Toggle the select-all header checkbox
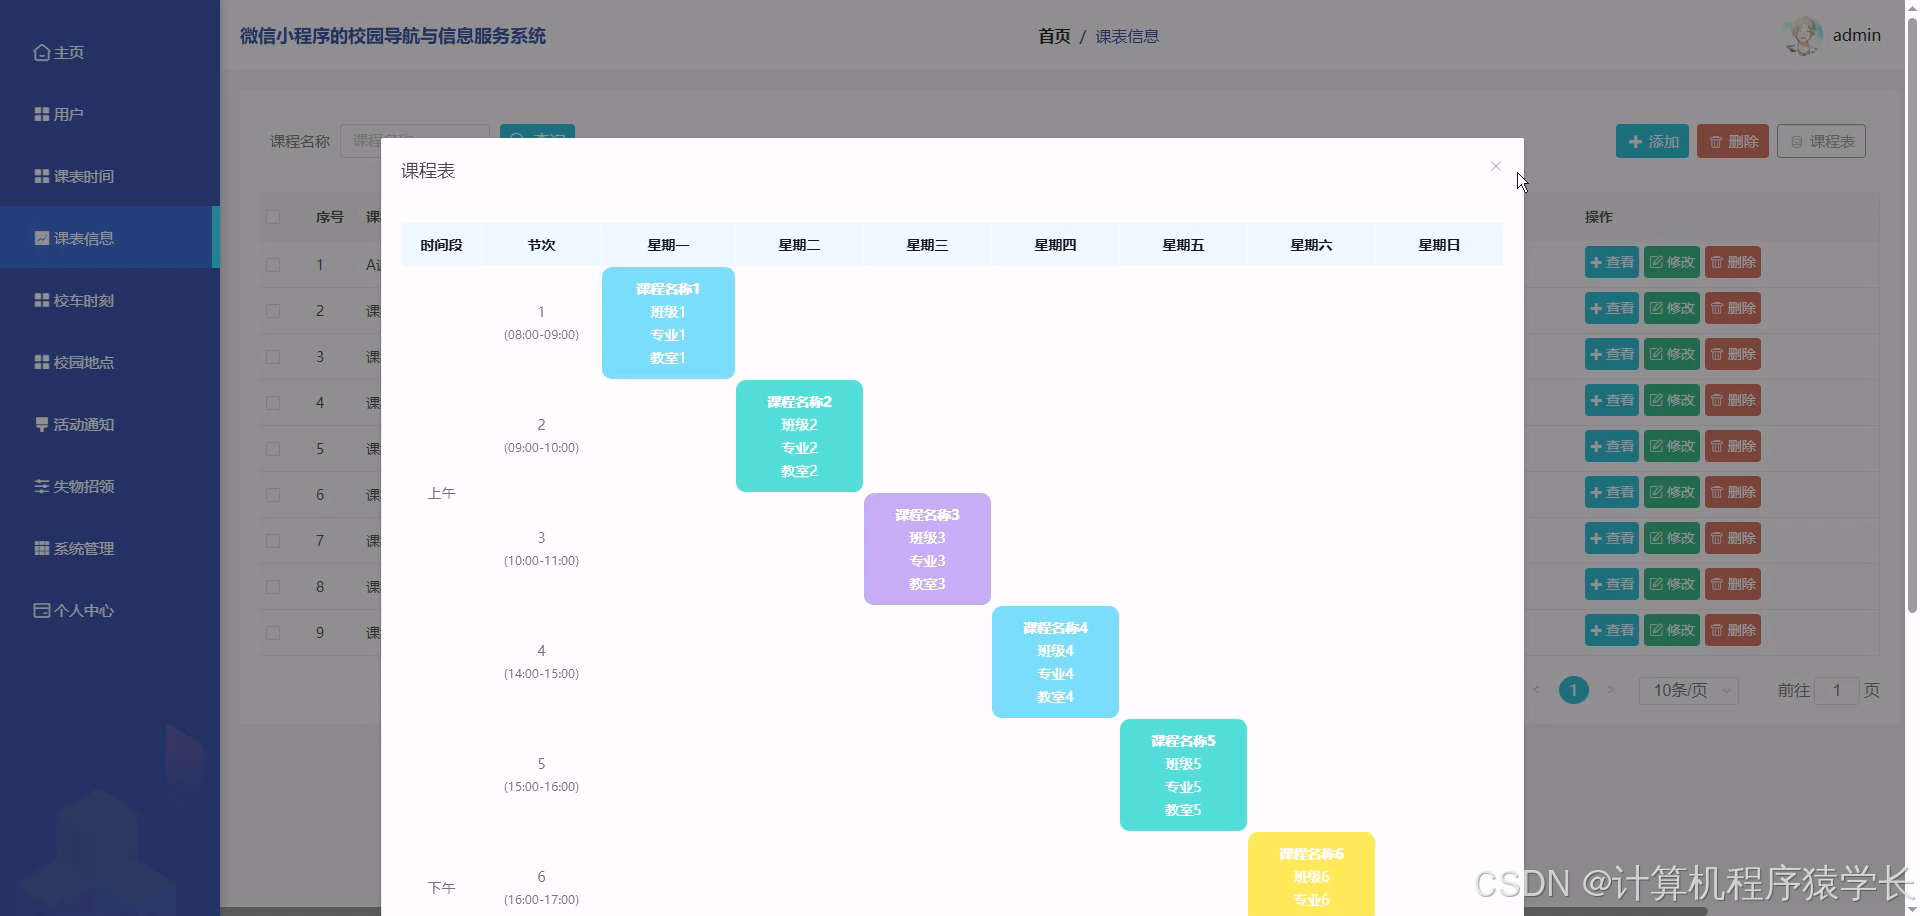Screen dimensions: 1920x916 click(273, 217)
